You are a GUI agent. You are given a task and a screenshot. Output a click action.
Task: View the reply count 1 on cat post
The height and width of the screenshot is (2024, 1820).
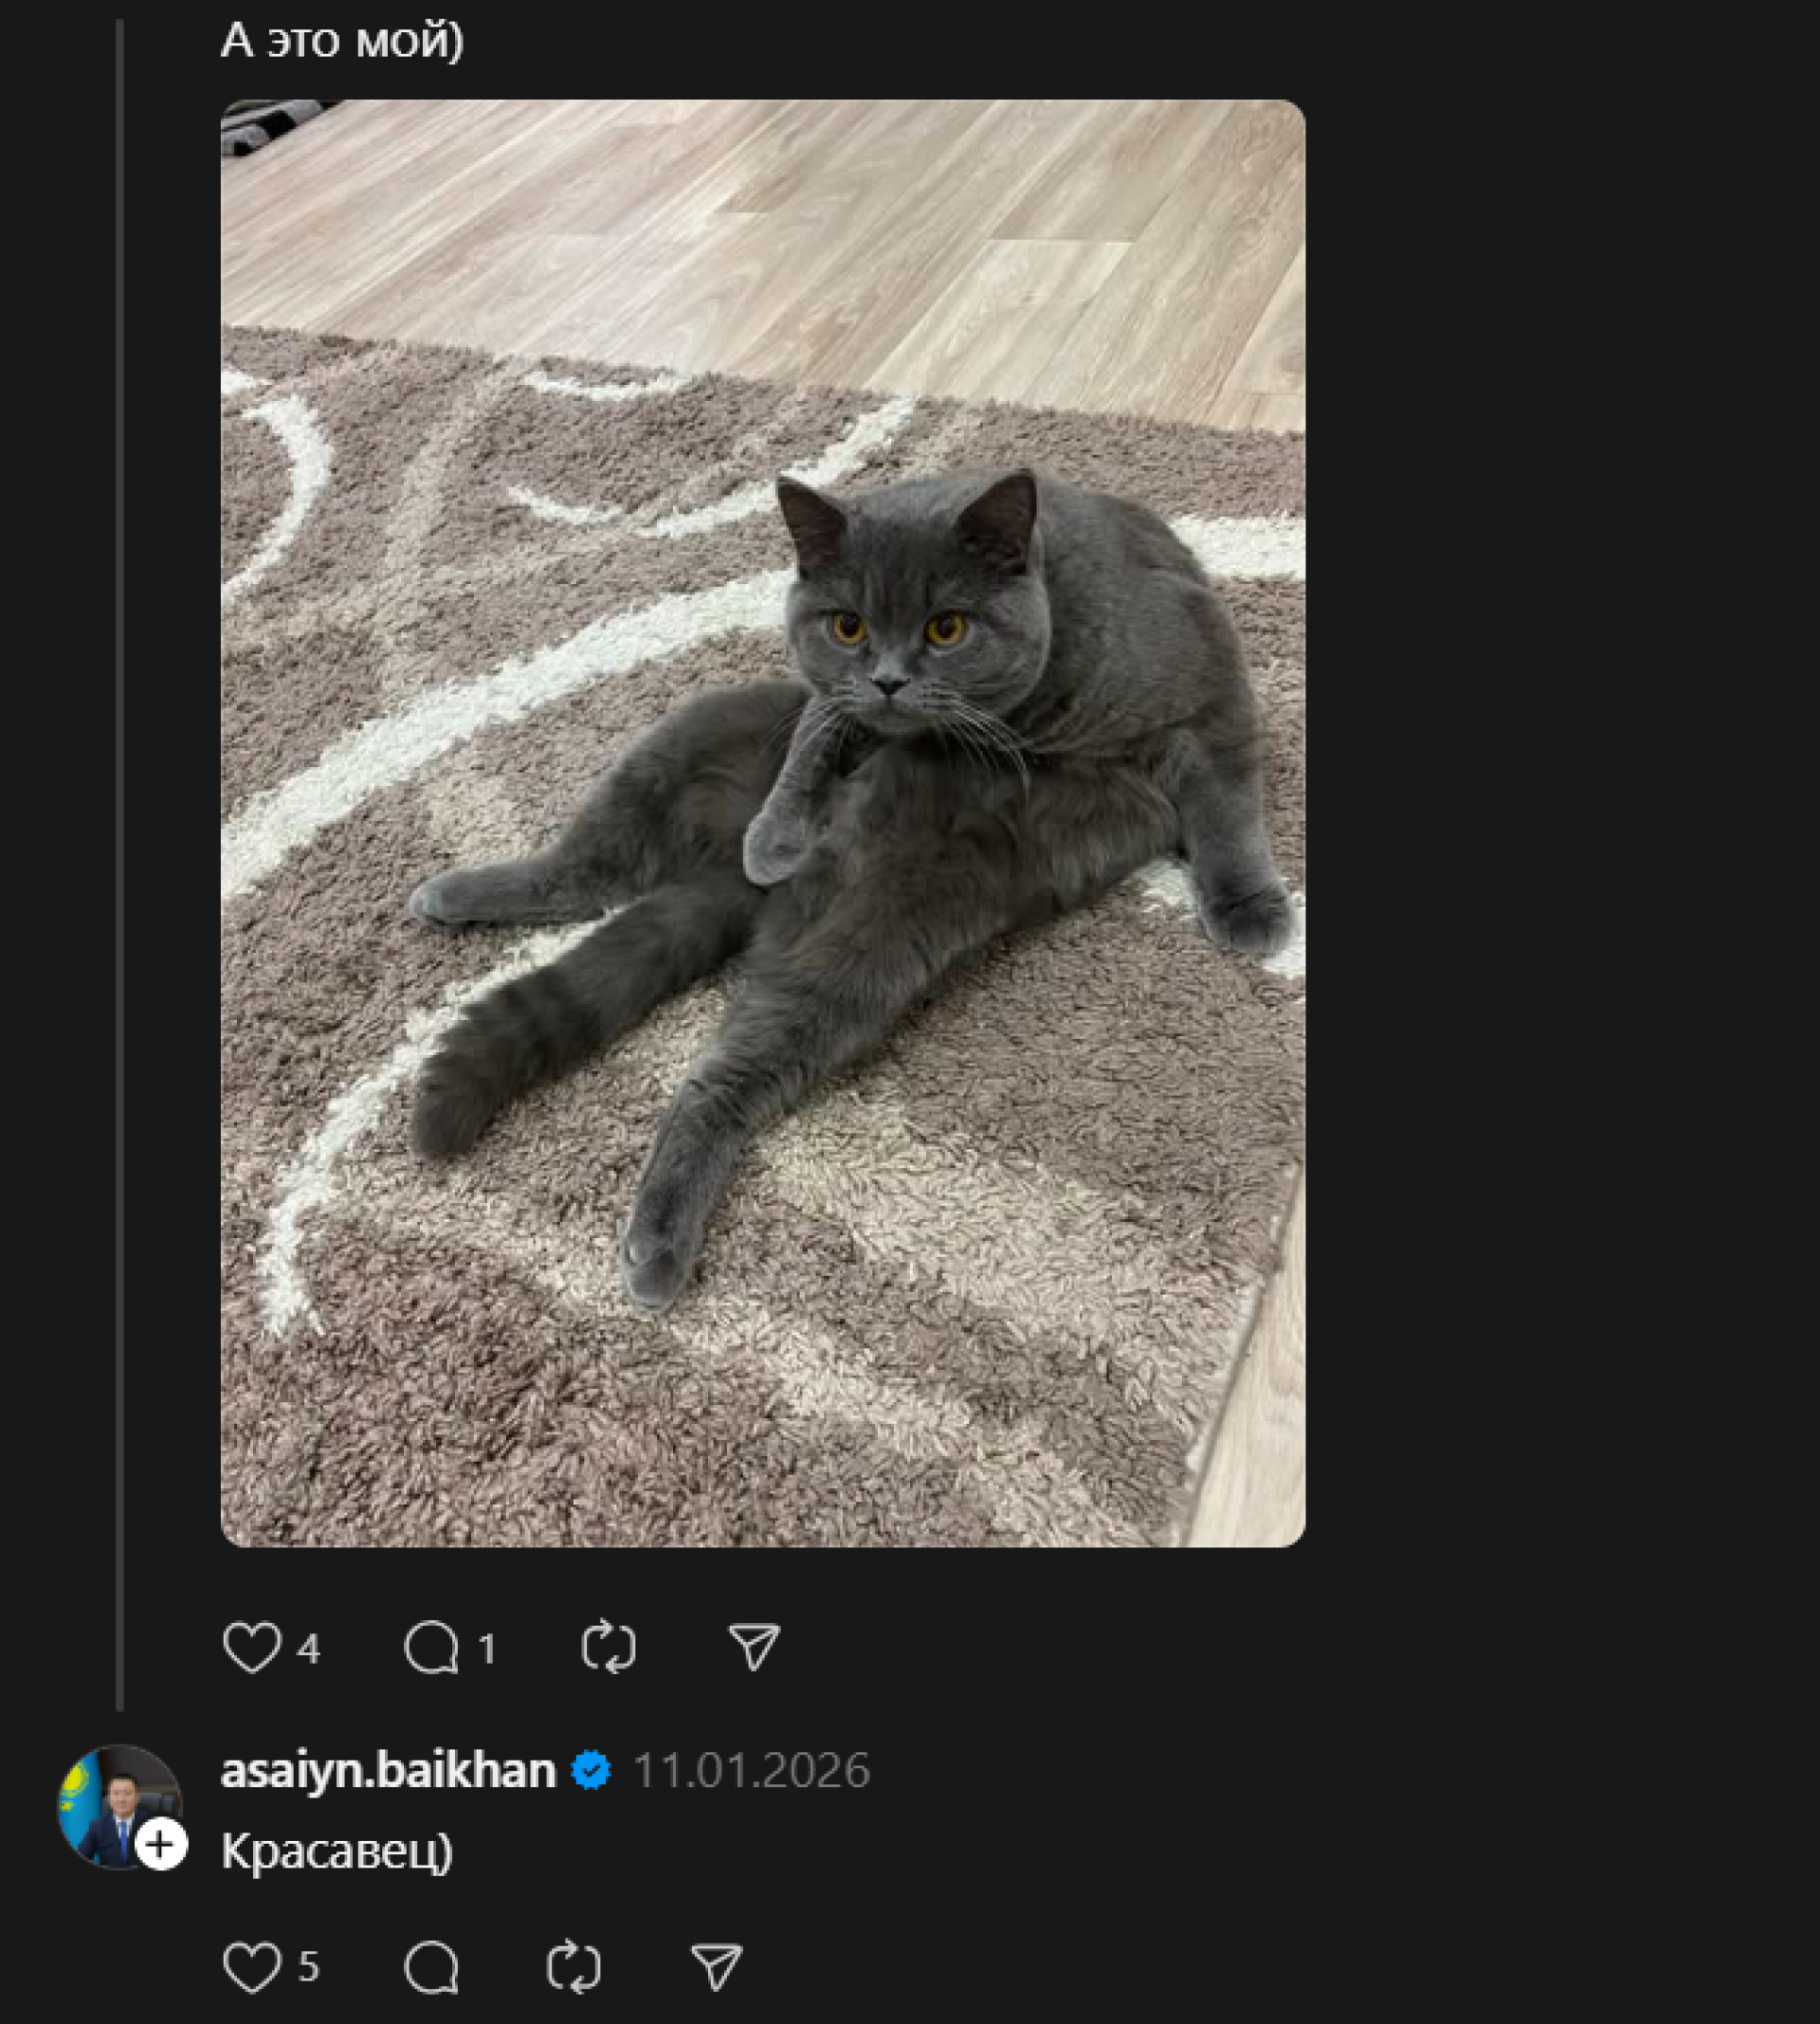[x=487, y=1649]
